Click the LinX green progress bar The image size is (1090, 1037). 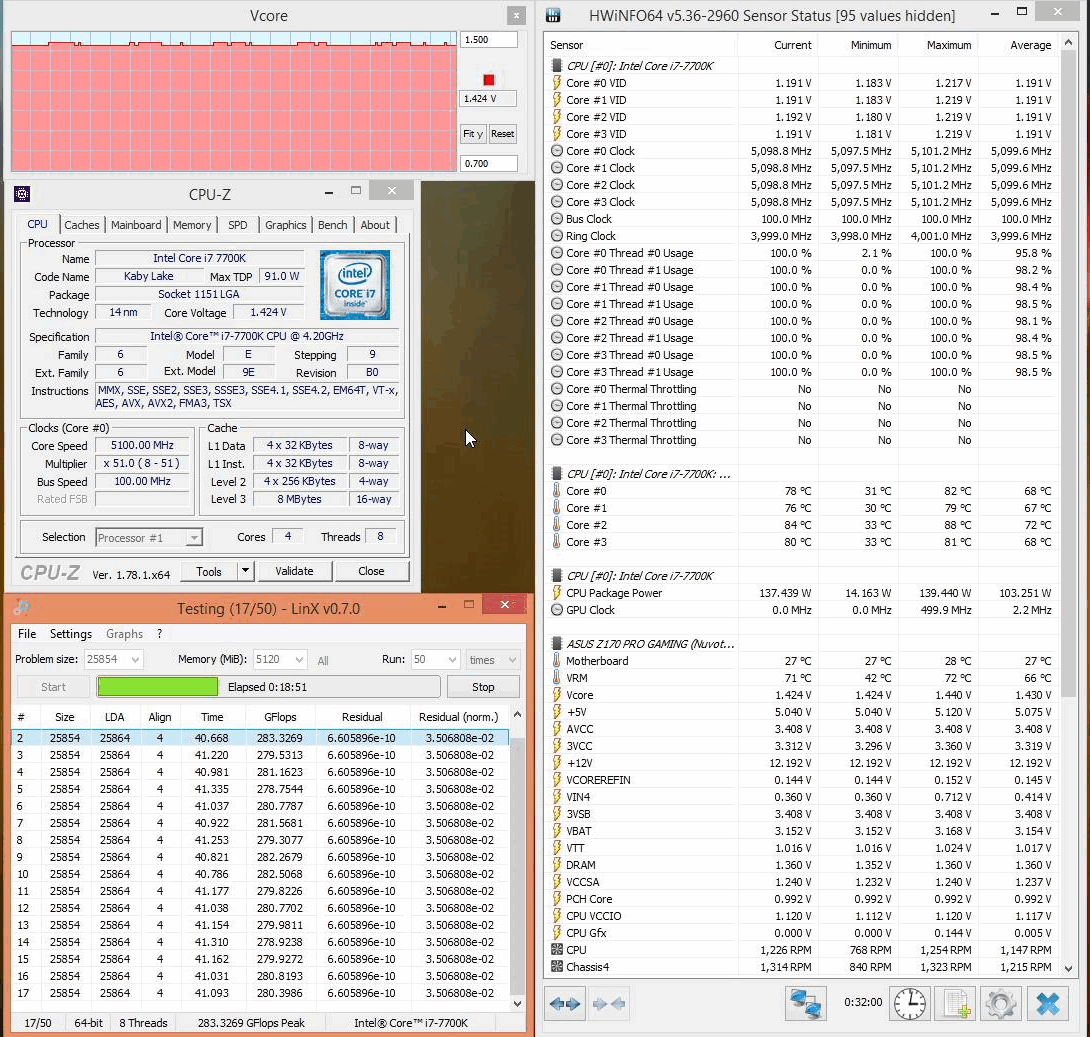click(x=158, y=687)
